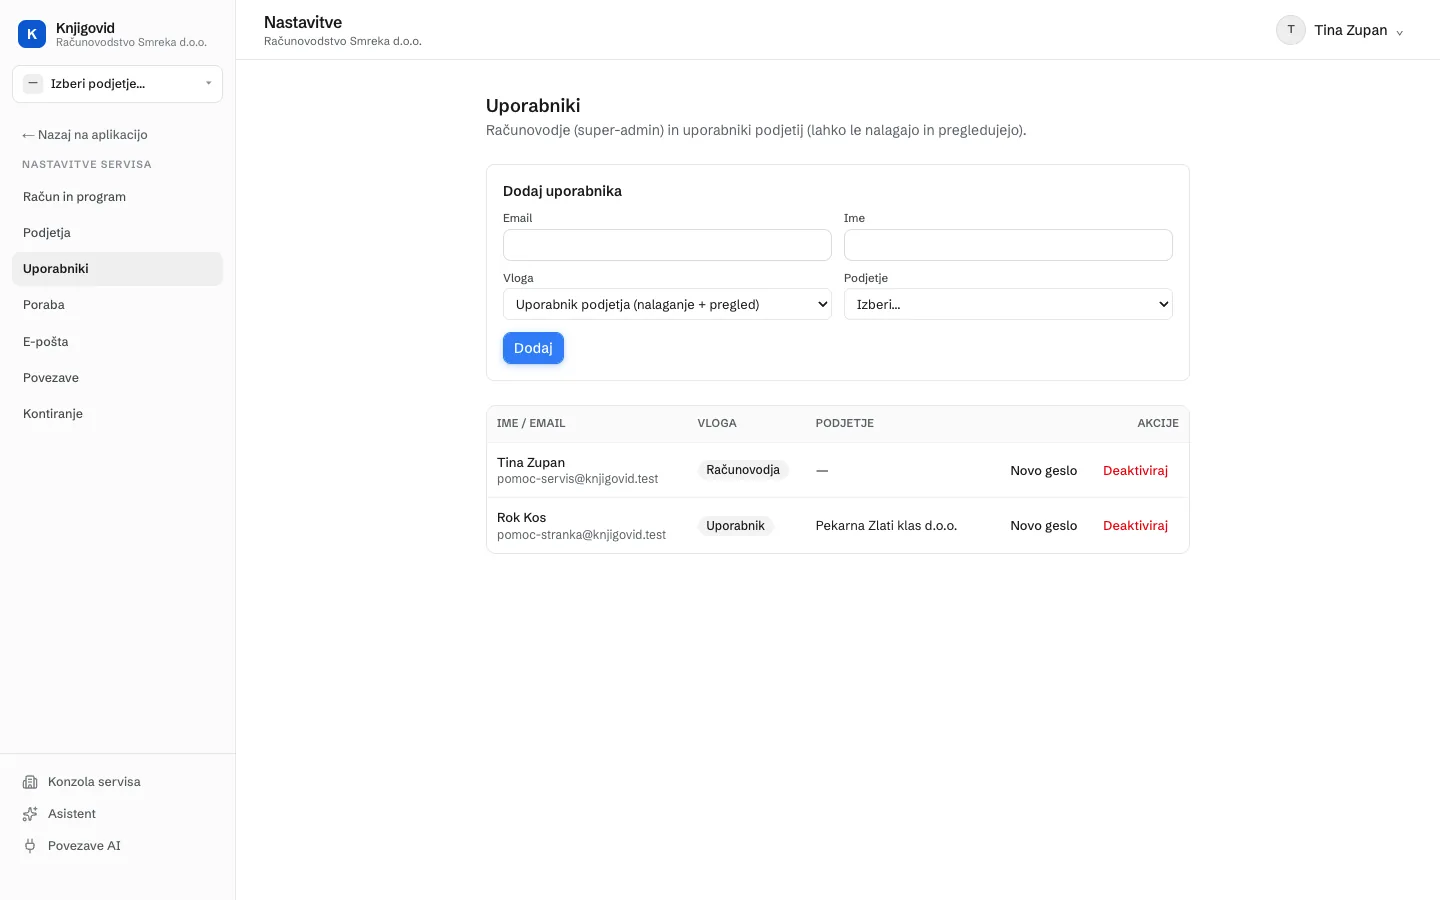Open the Asistent link
This screenshot has height=900, width=1440.
pos(72,814)
